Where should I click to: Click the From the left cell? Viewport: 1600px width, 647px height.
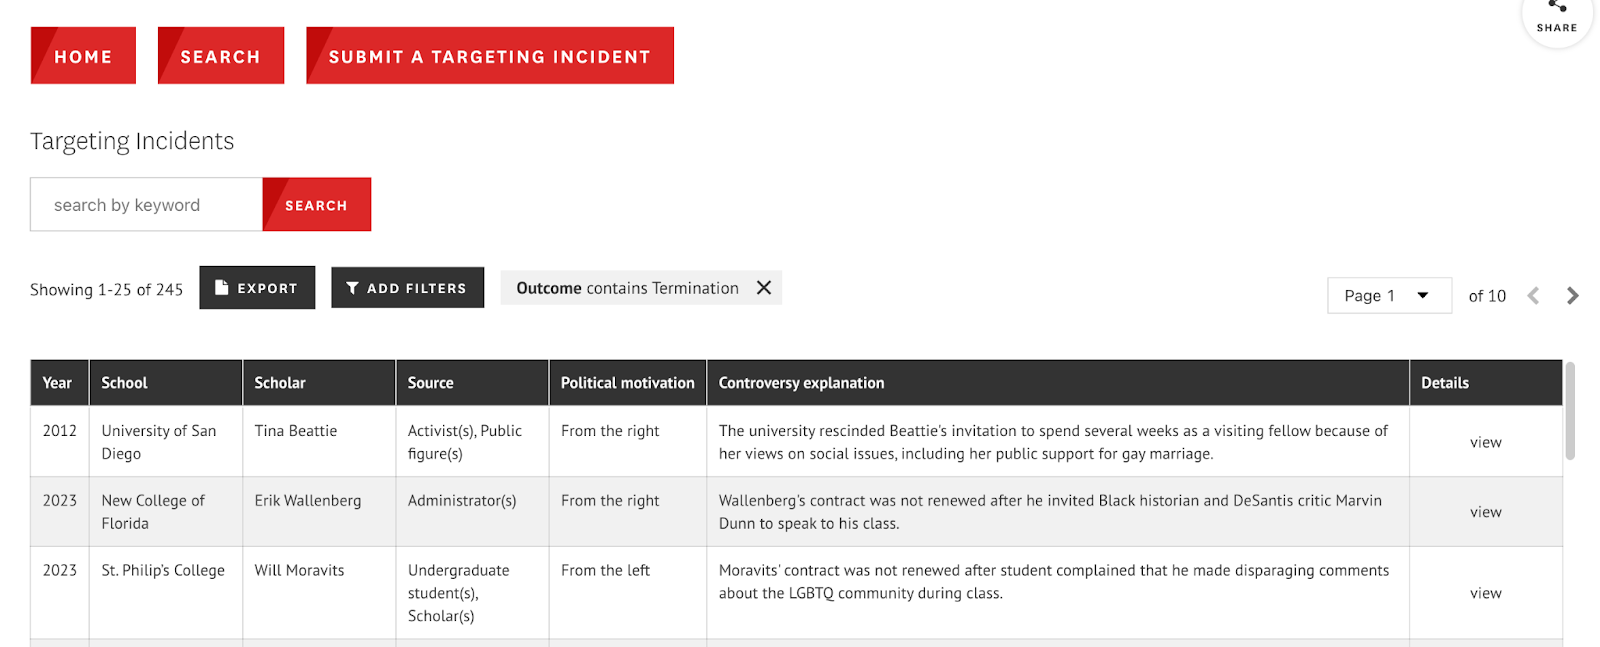point(628,593)
